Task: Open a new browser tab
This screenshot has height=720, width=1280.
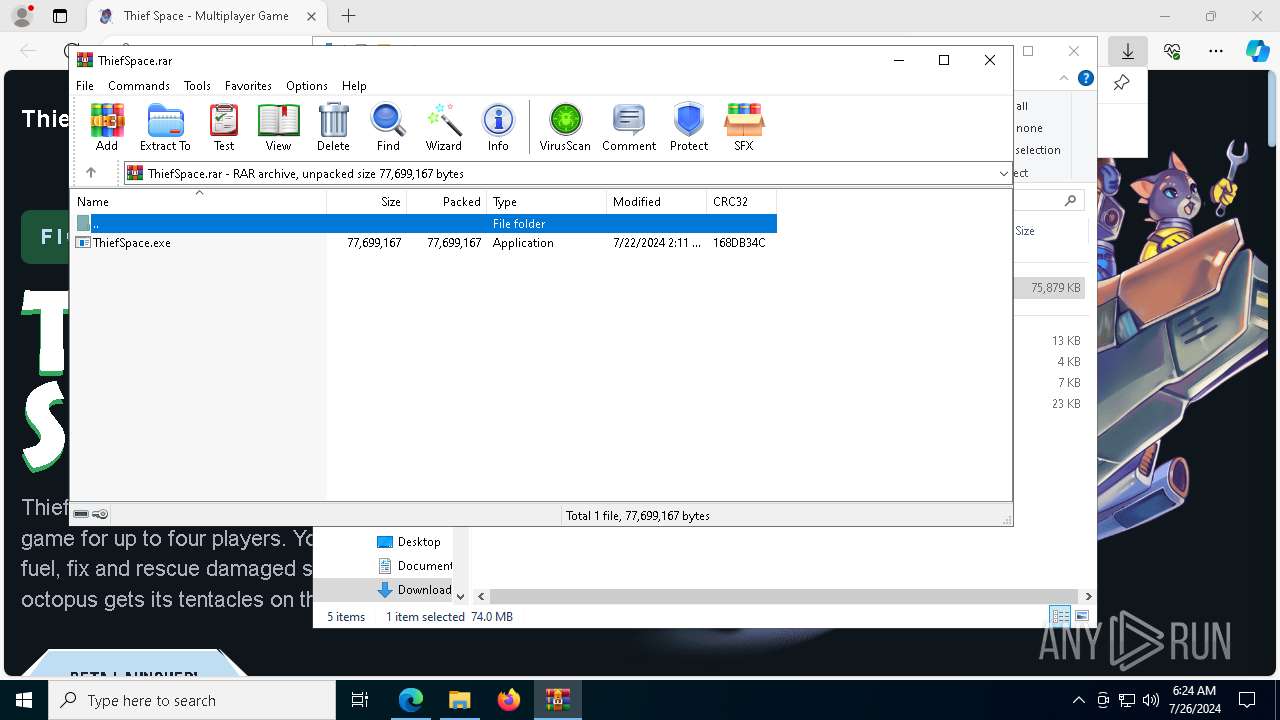Action: 348,16
